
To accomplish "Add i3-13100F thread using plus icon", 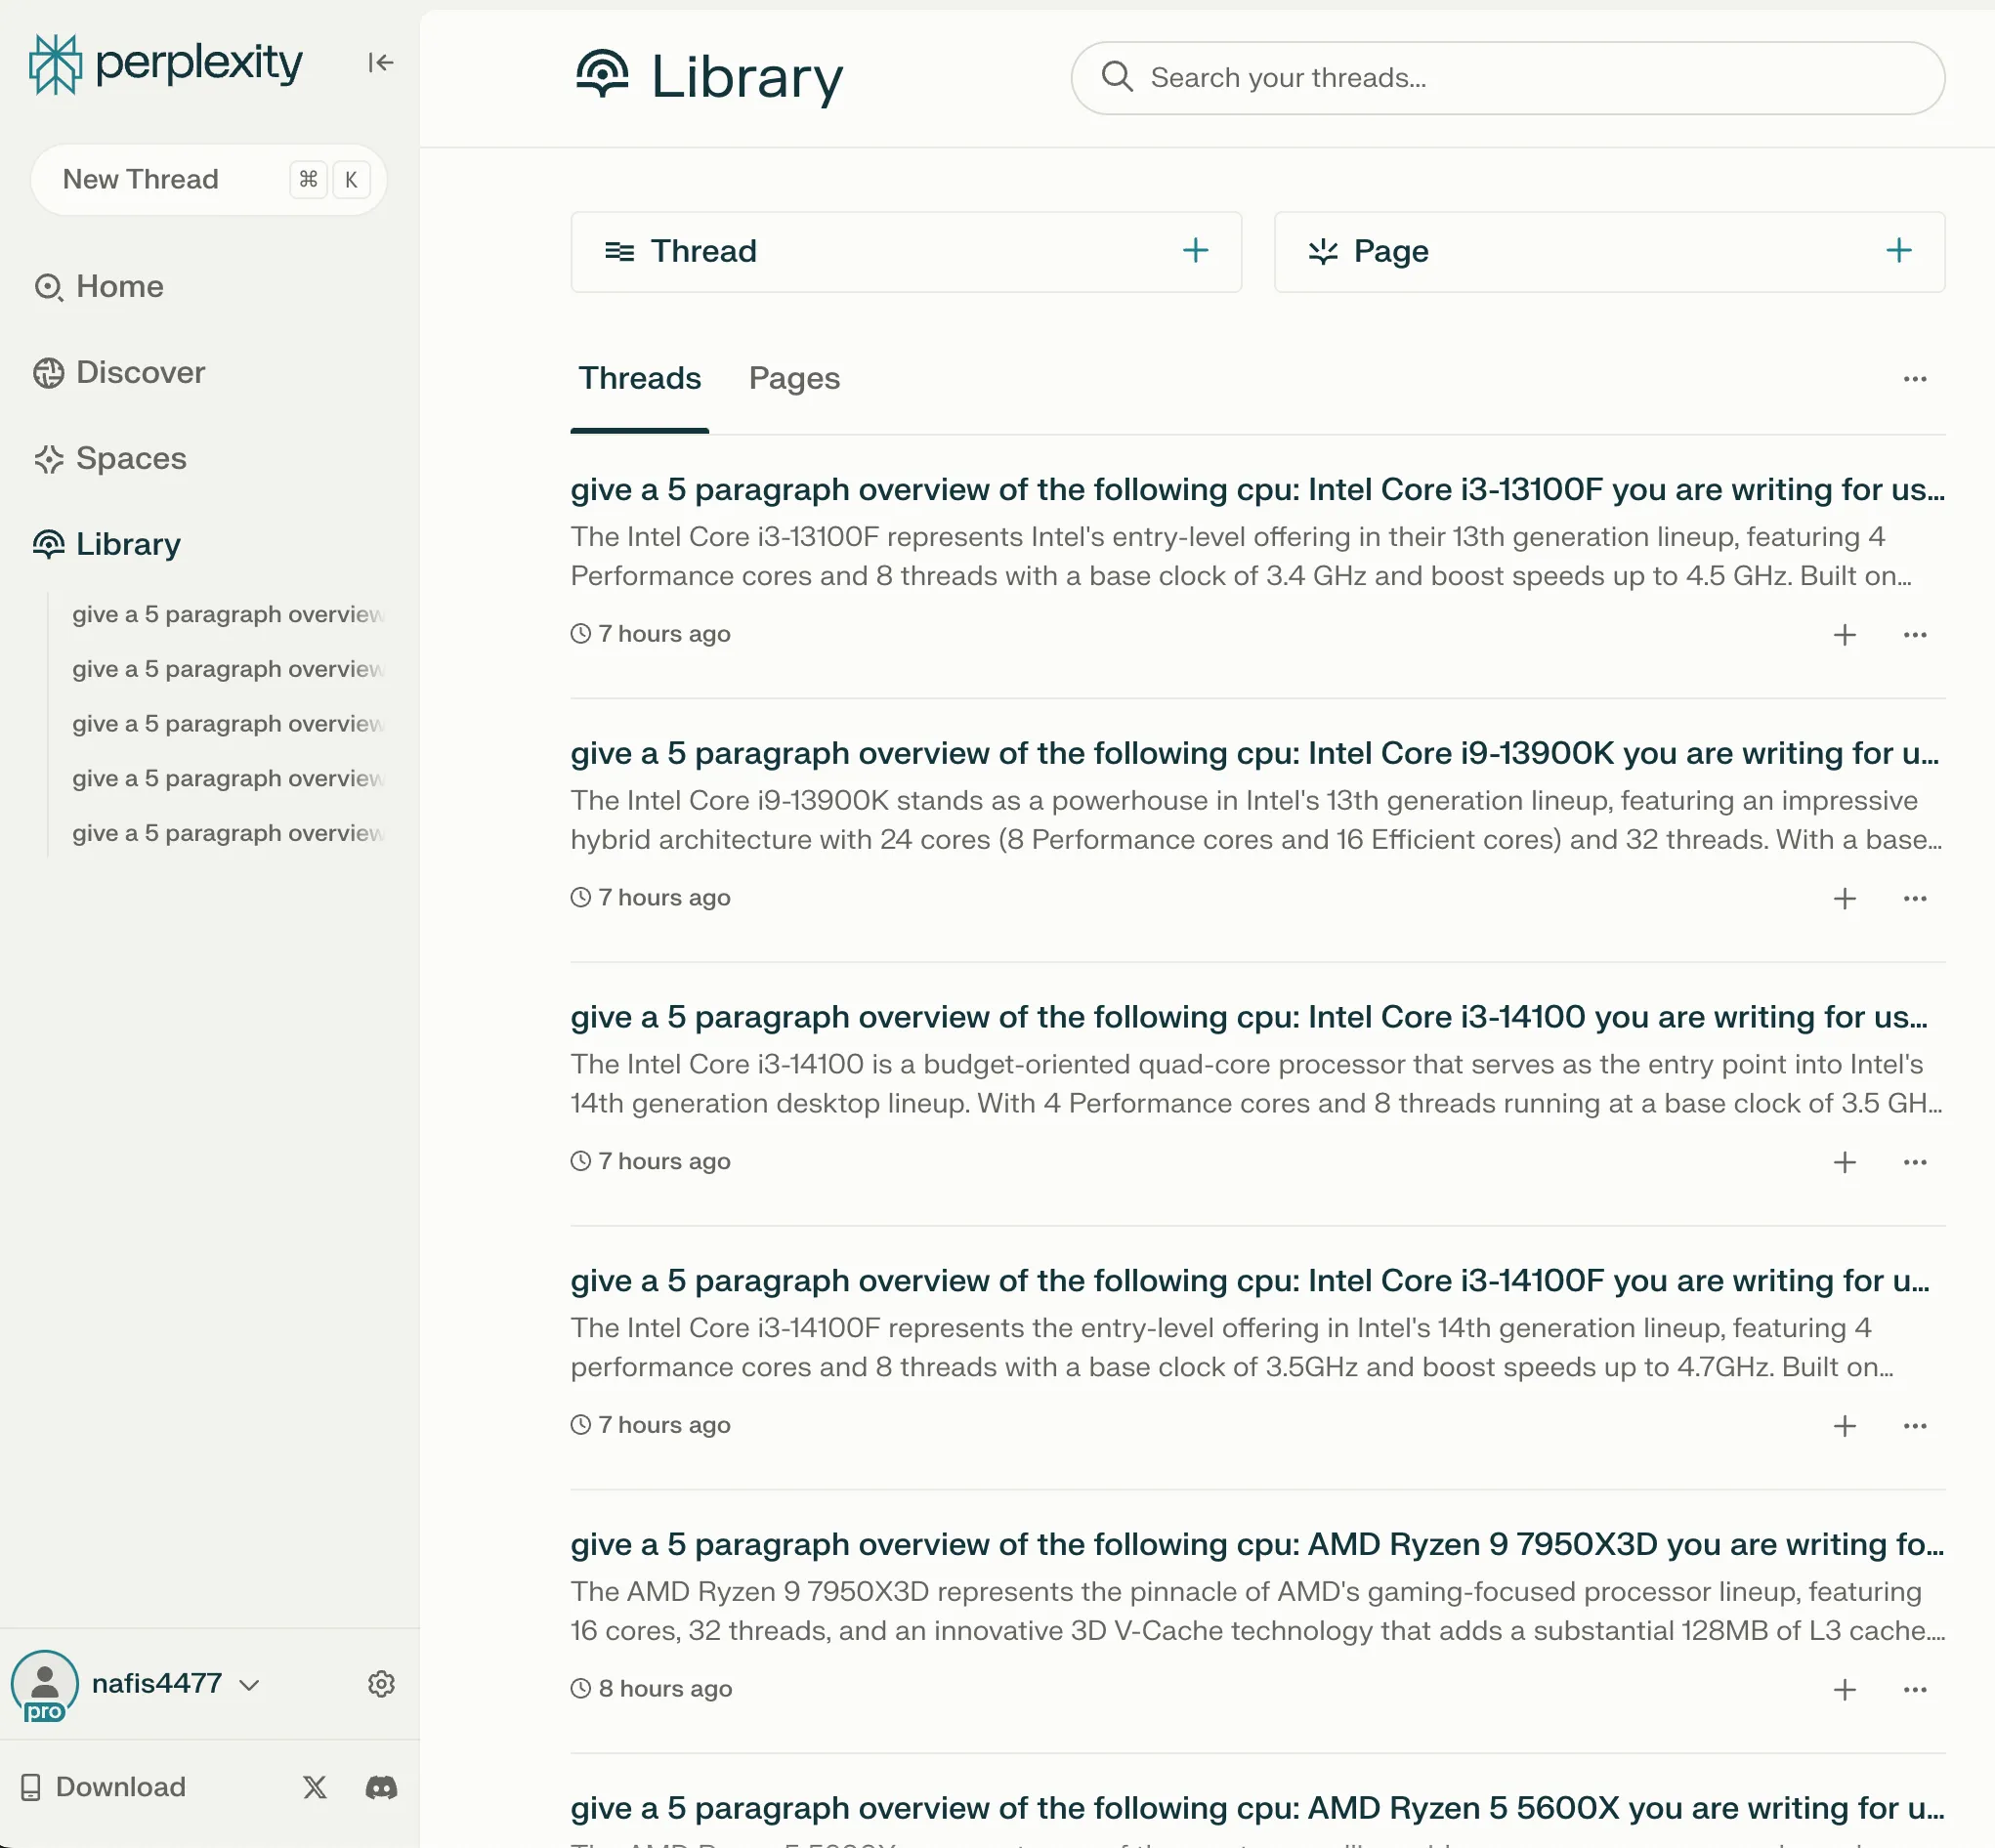I will (x=1844, y=635).
